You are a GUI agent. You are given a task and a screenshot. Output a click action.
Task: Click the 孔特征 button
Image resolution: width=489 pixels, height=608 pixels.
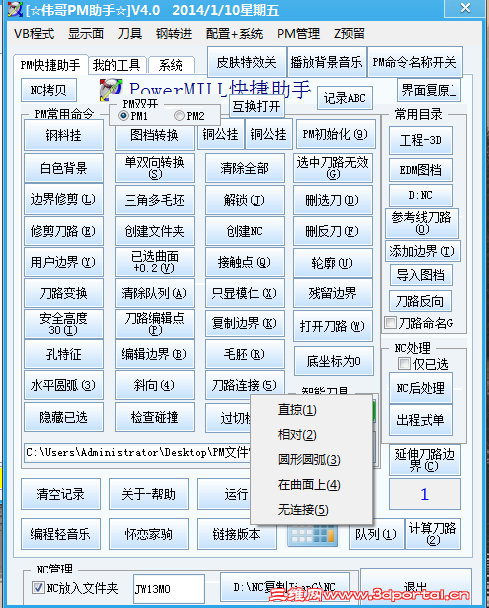pyautogui.click(x=64, y=354)
